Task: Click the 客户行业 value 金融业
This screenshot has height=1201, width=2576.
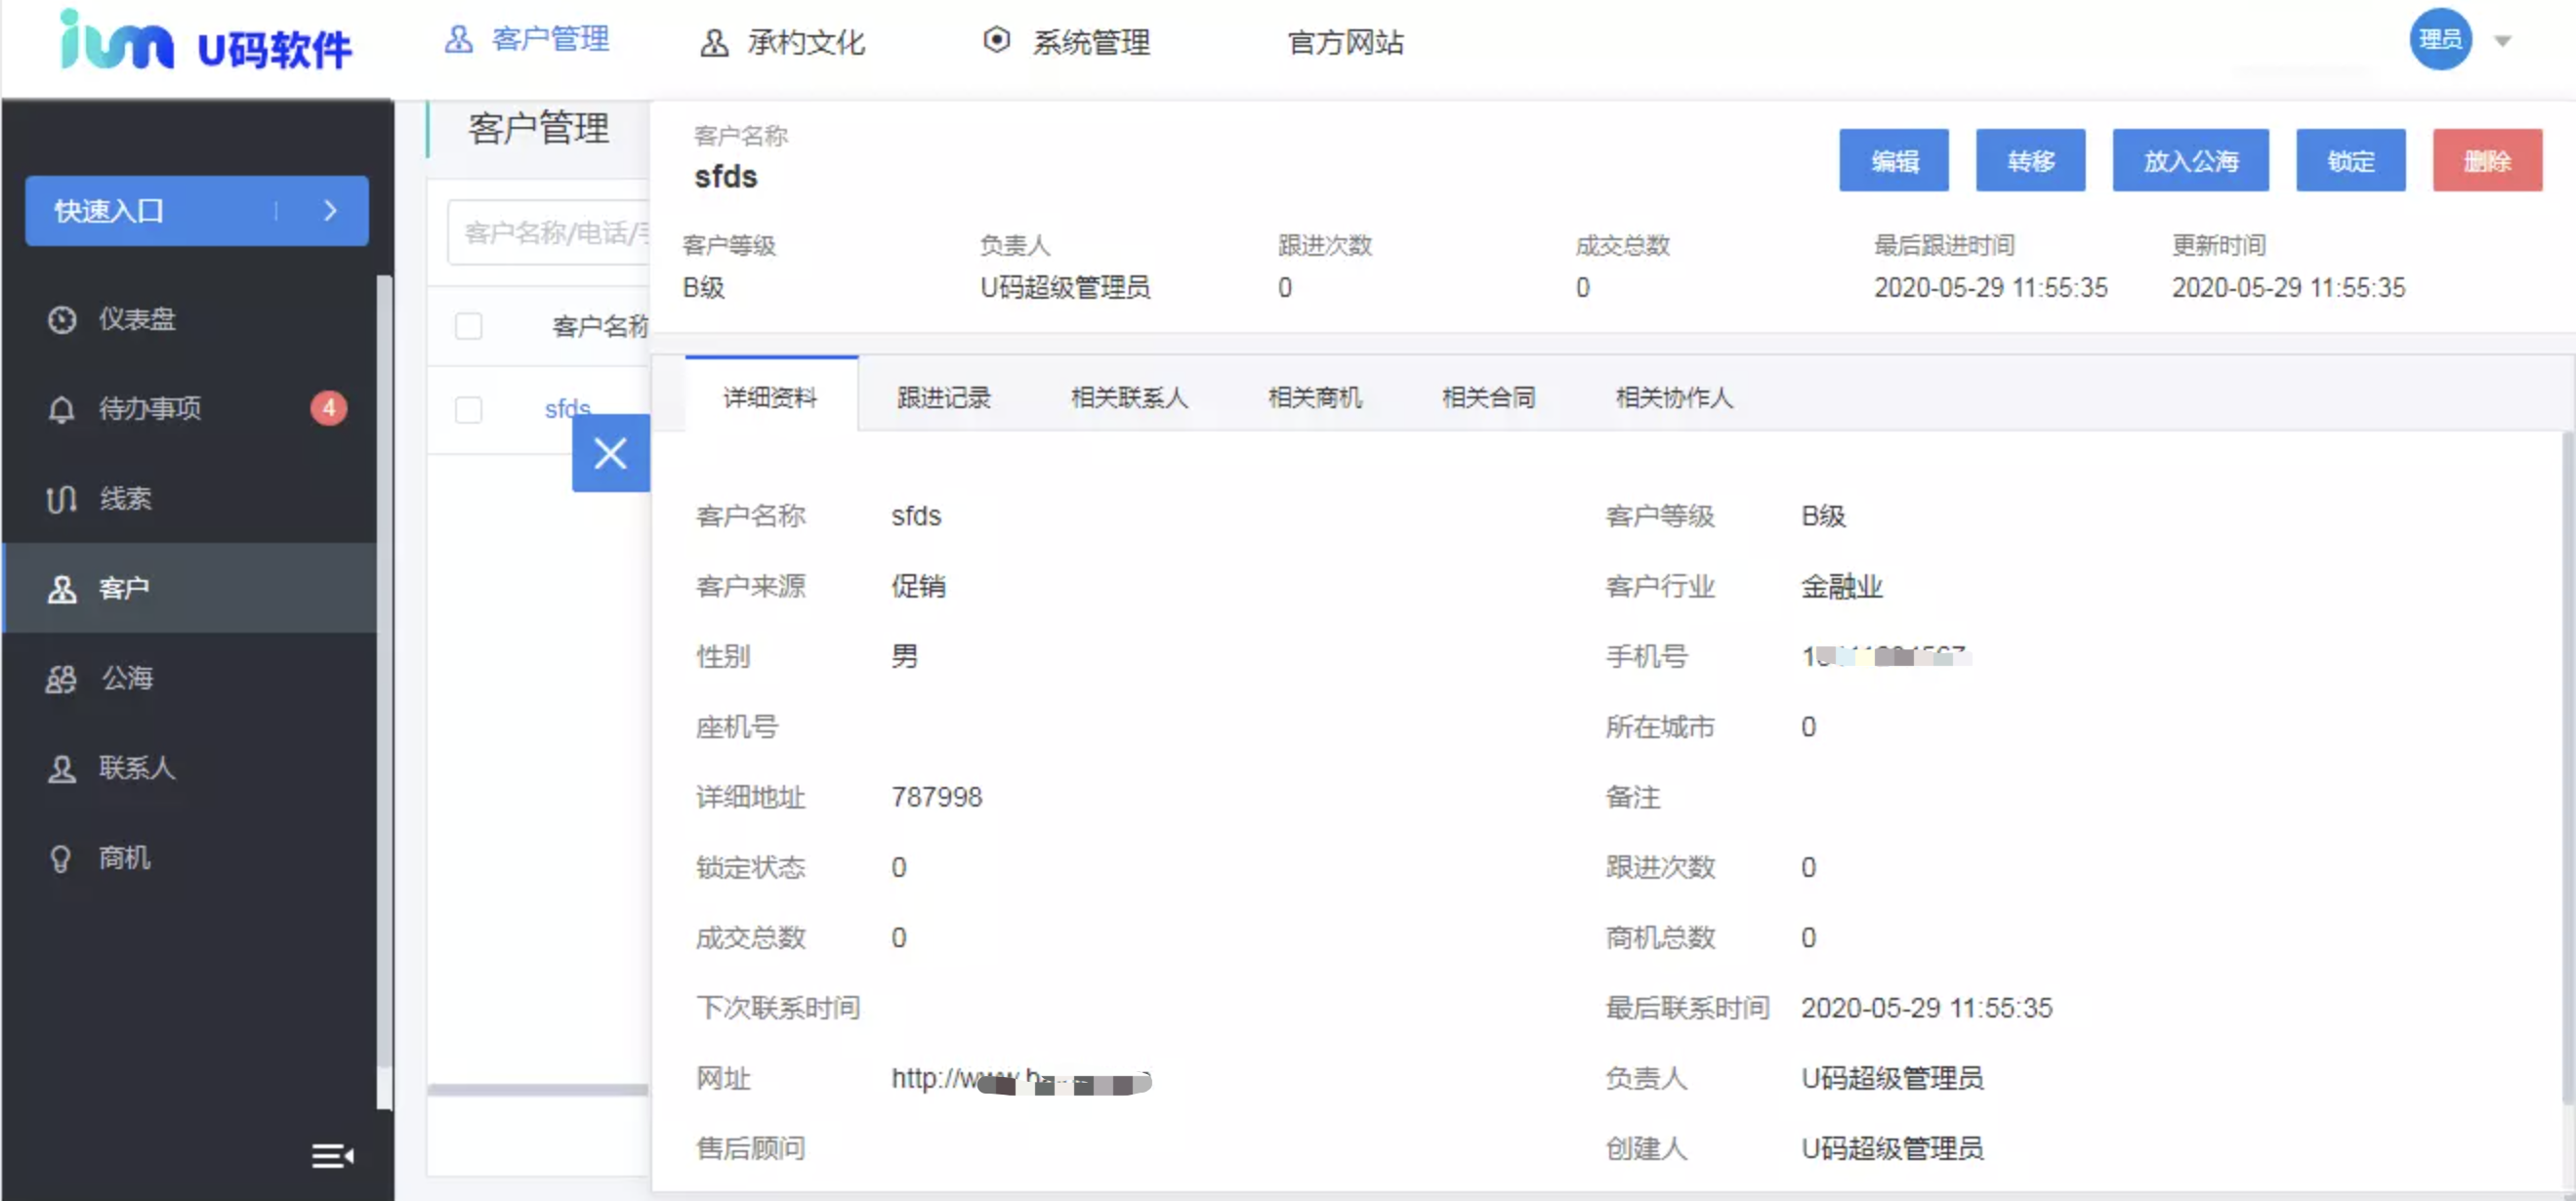Action: 1841,587
